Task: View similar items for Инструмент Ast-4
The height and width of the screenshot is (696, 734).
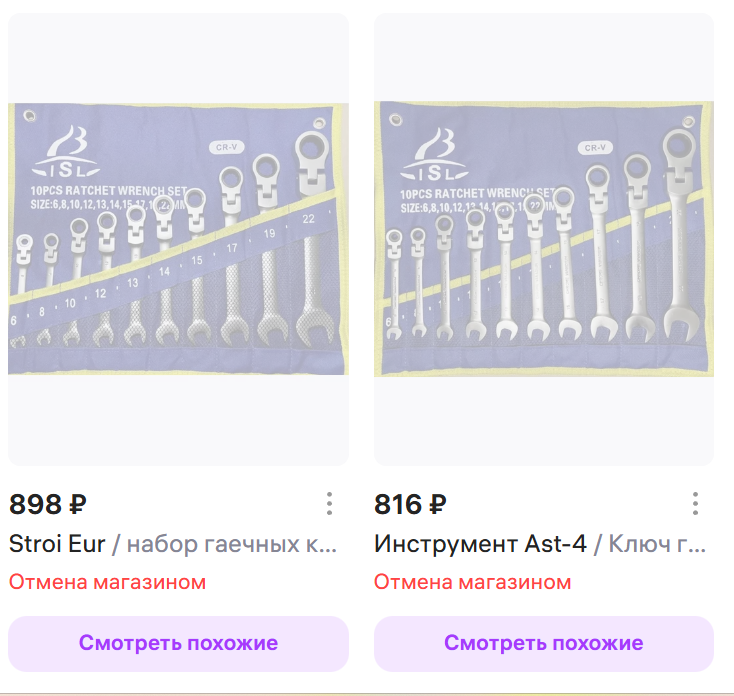Action: [x=544, y=644]
